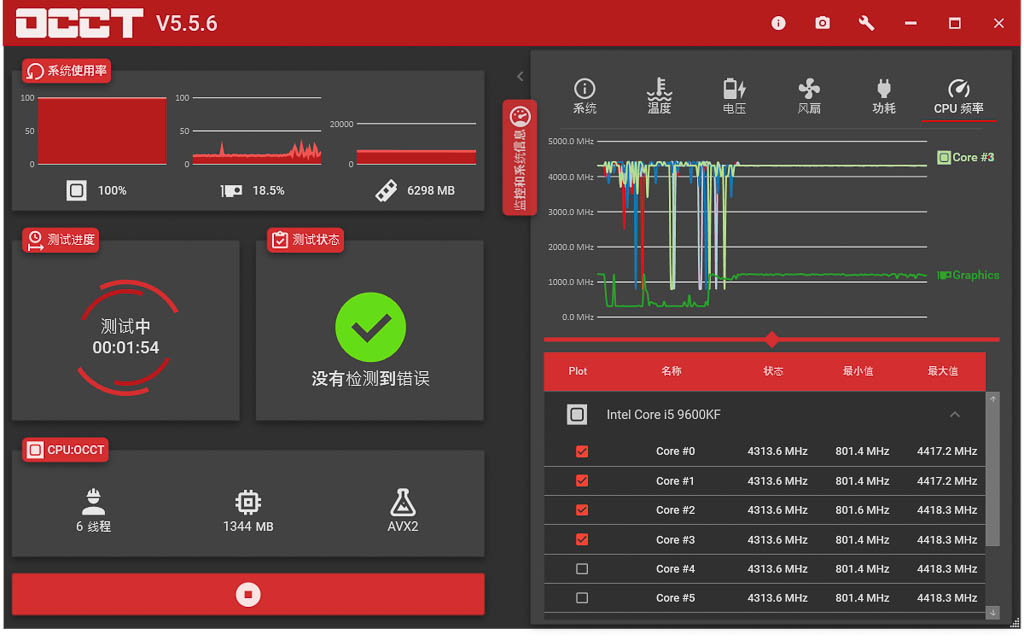Click the 监控和系统信息 side tab

pyautogui.click(x=520, y=157)
